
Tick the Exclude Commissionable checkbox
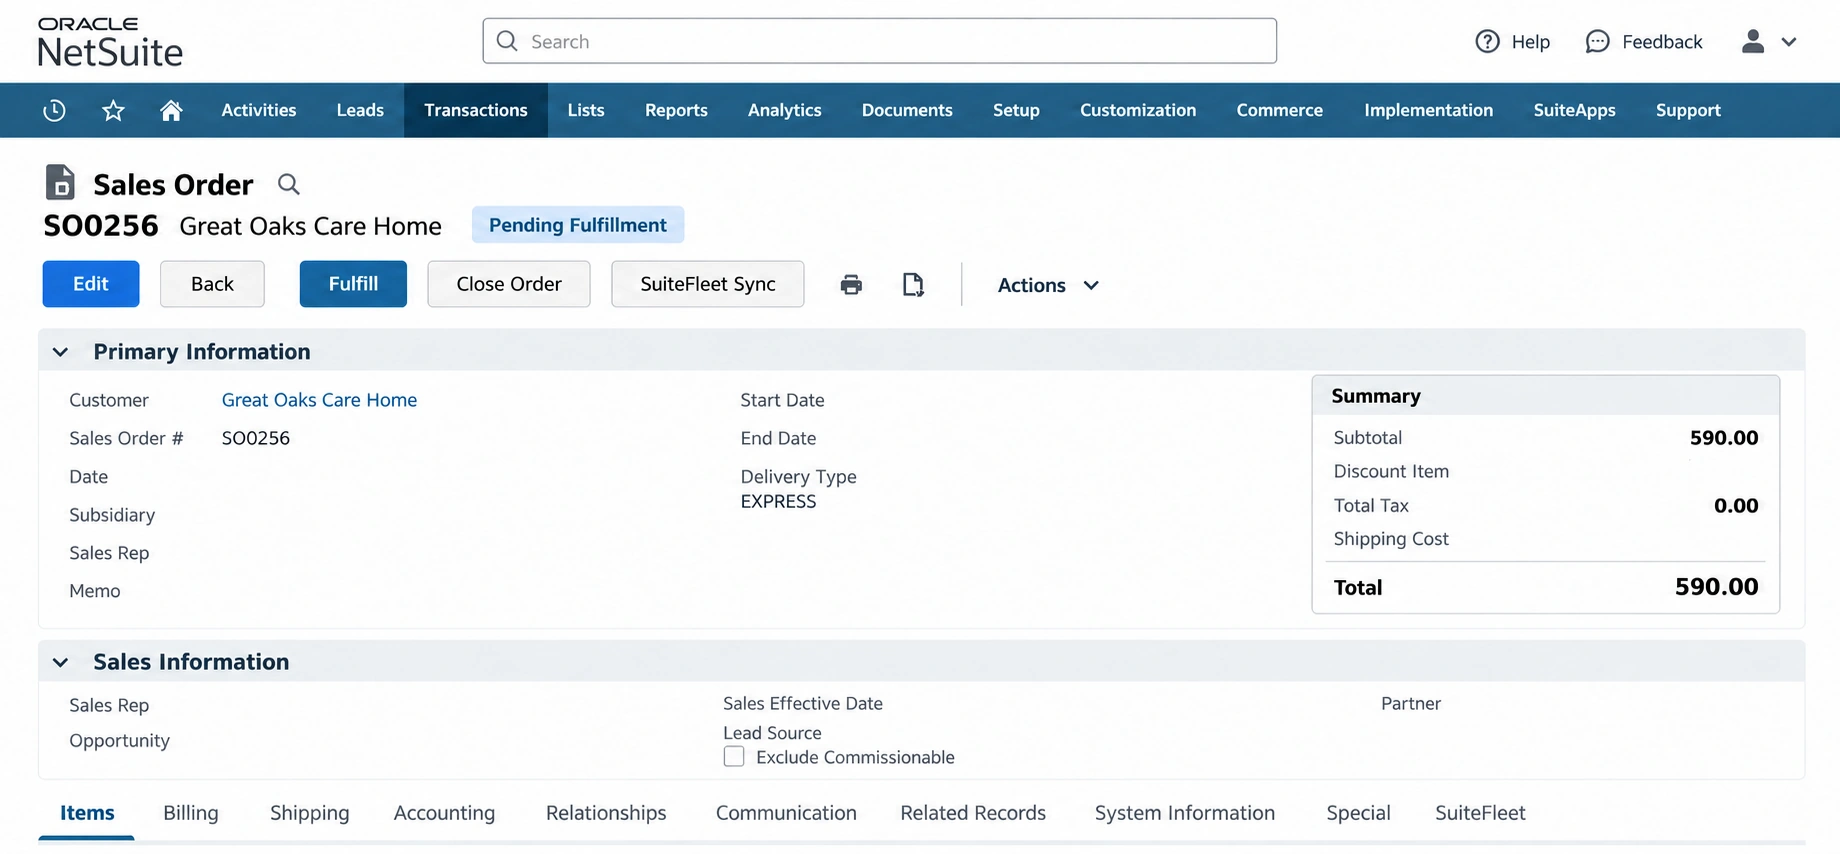click(x=734, y=757)
